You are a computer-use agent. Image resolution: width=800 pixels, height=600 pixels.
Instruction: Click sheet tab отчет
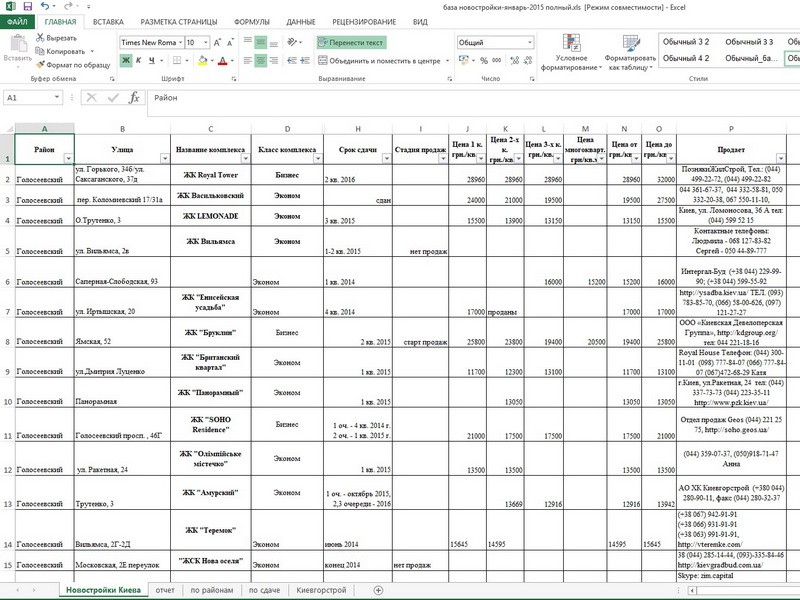tap(165, 590)
